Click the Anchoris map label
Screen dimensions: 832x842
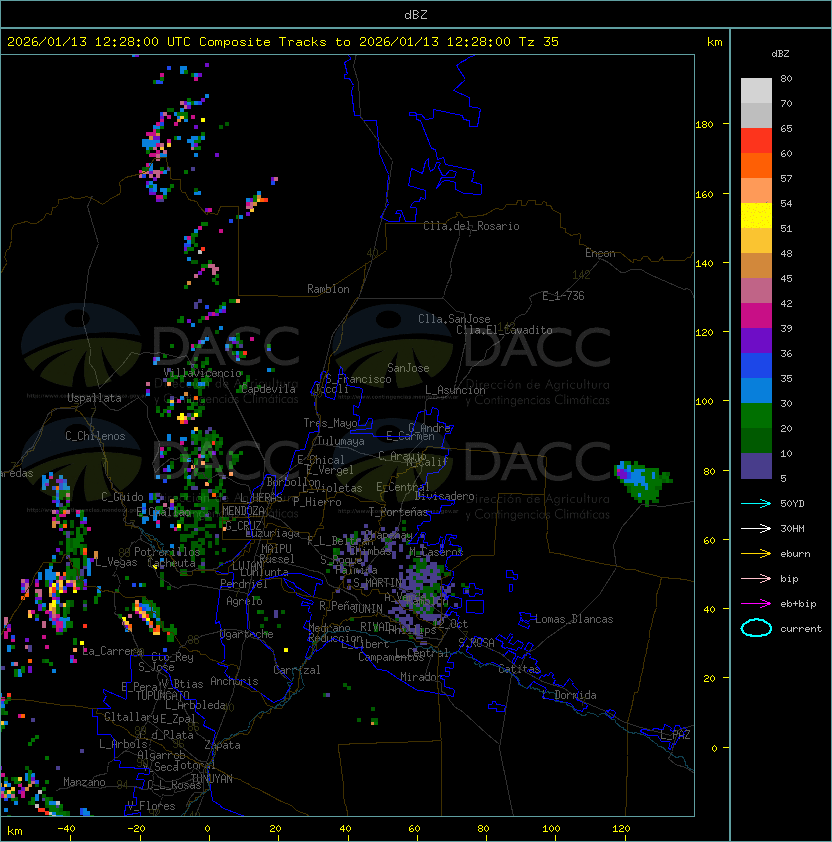coord(234,681)
